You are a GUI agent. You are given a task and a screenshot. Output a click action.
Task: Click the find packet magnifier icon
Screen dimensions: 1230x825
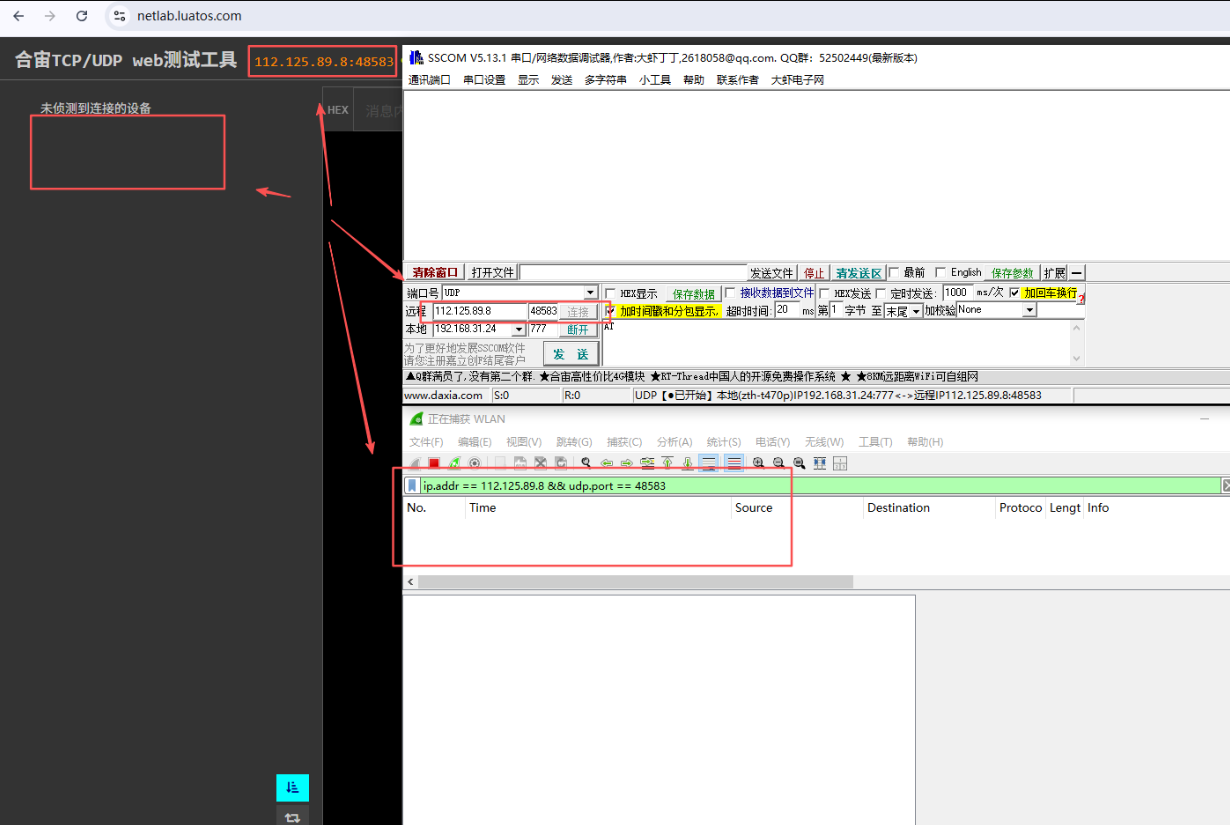[586, 463]
